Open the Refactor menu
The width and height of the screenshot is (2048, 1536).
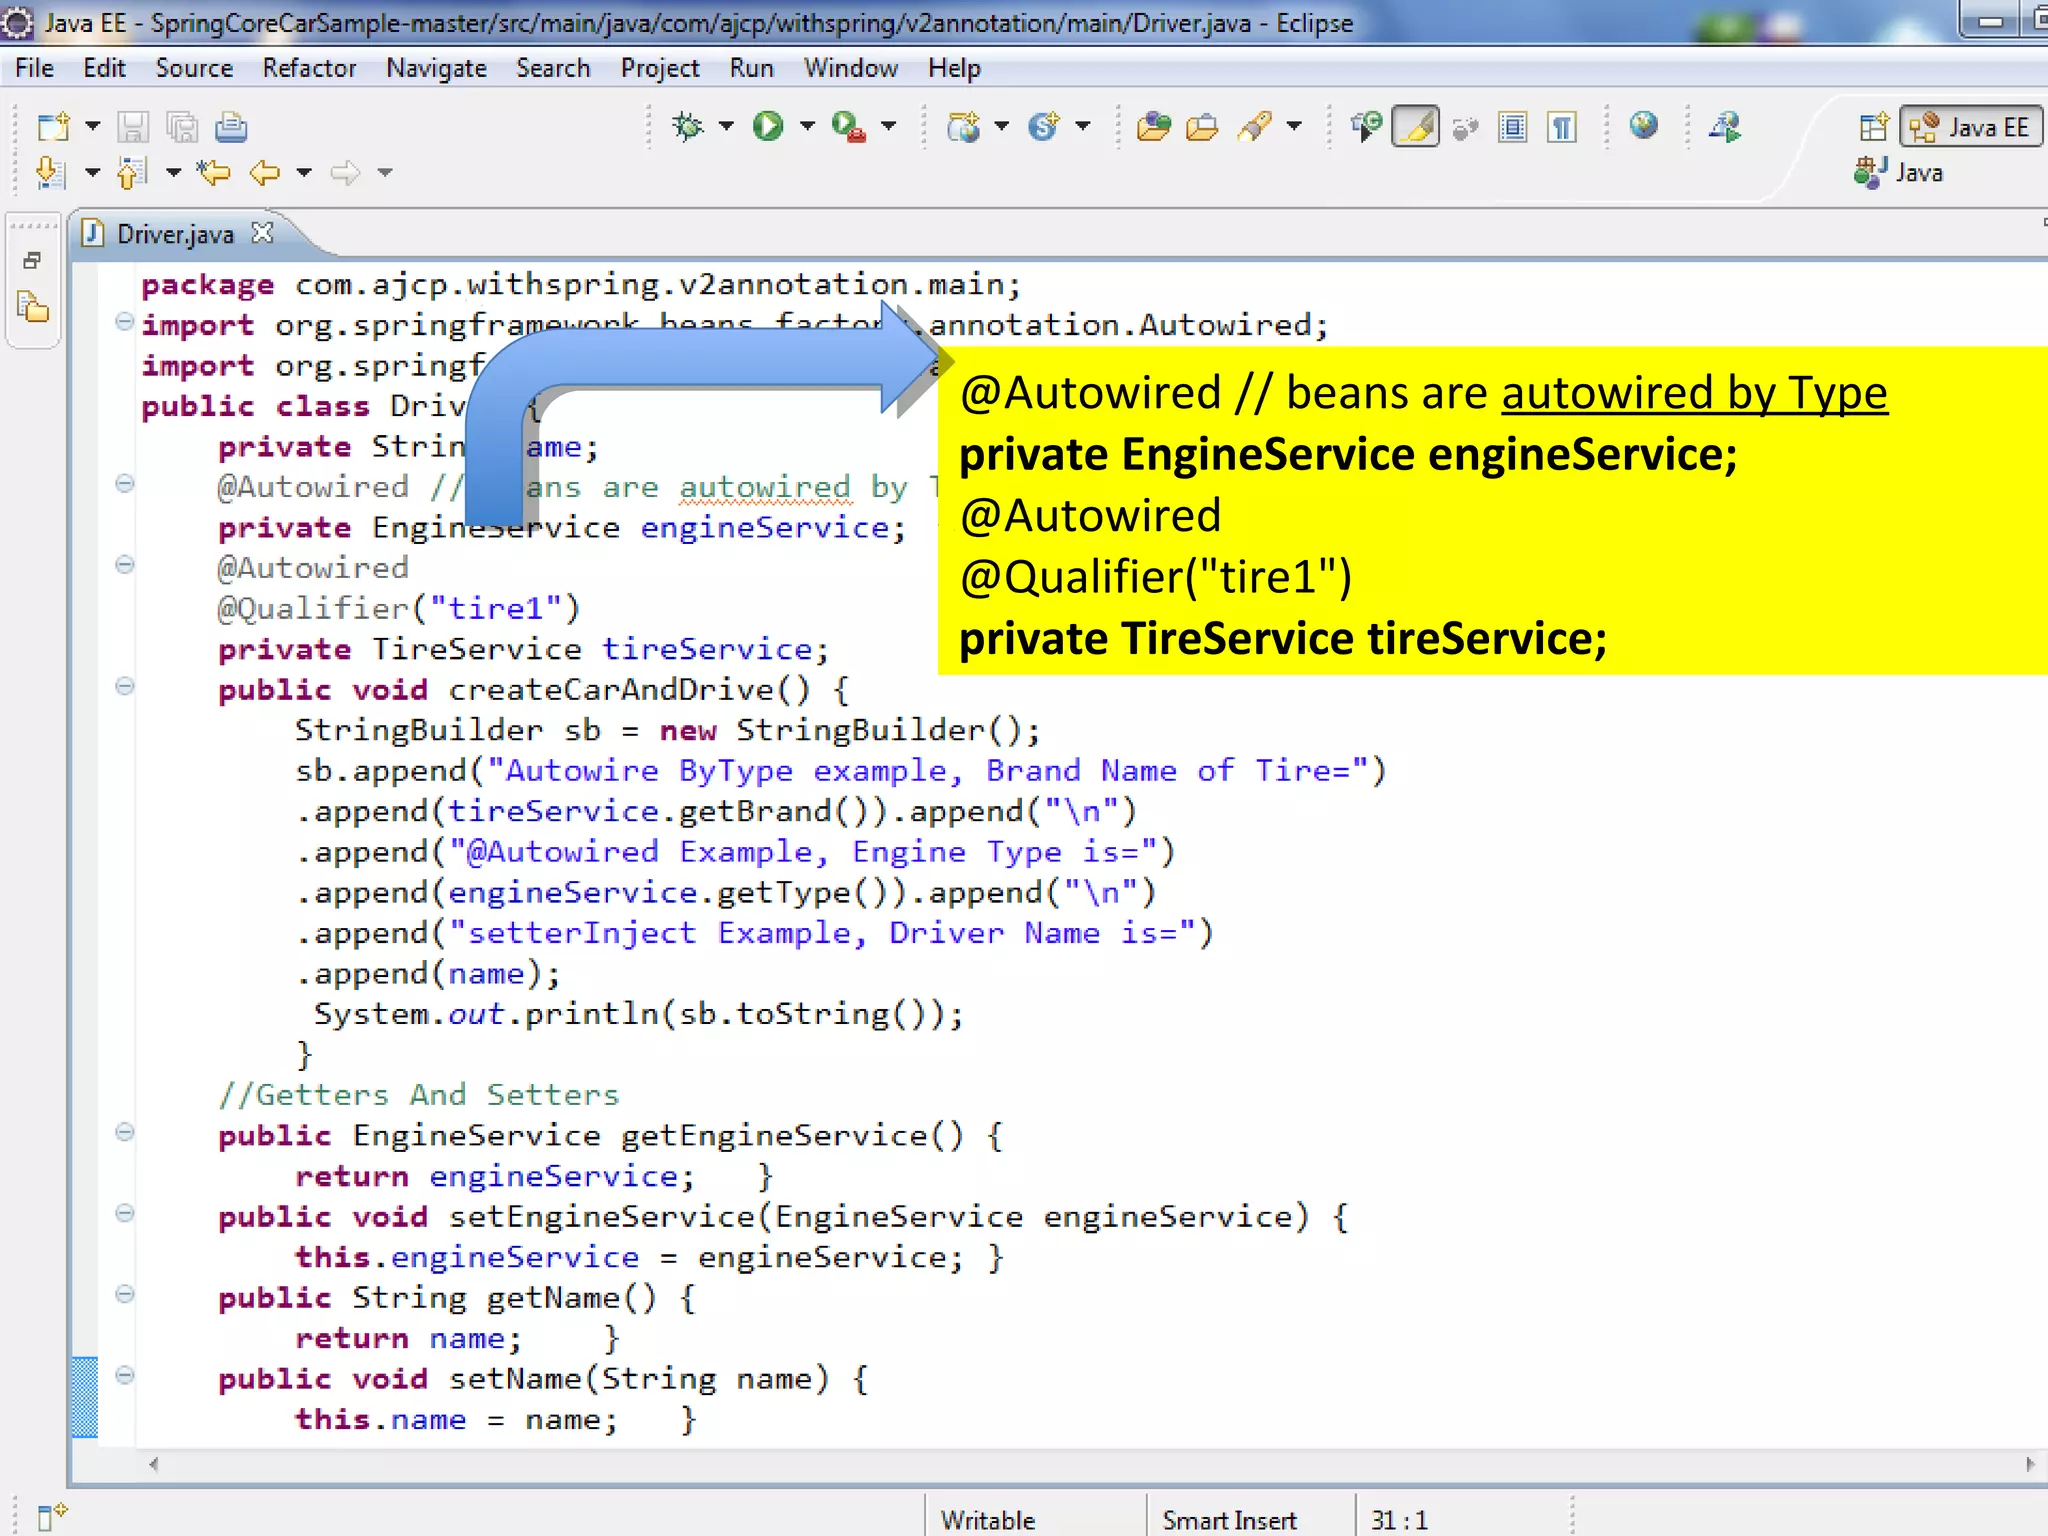click(309, 68)
